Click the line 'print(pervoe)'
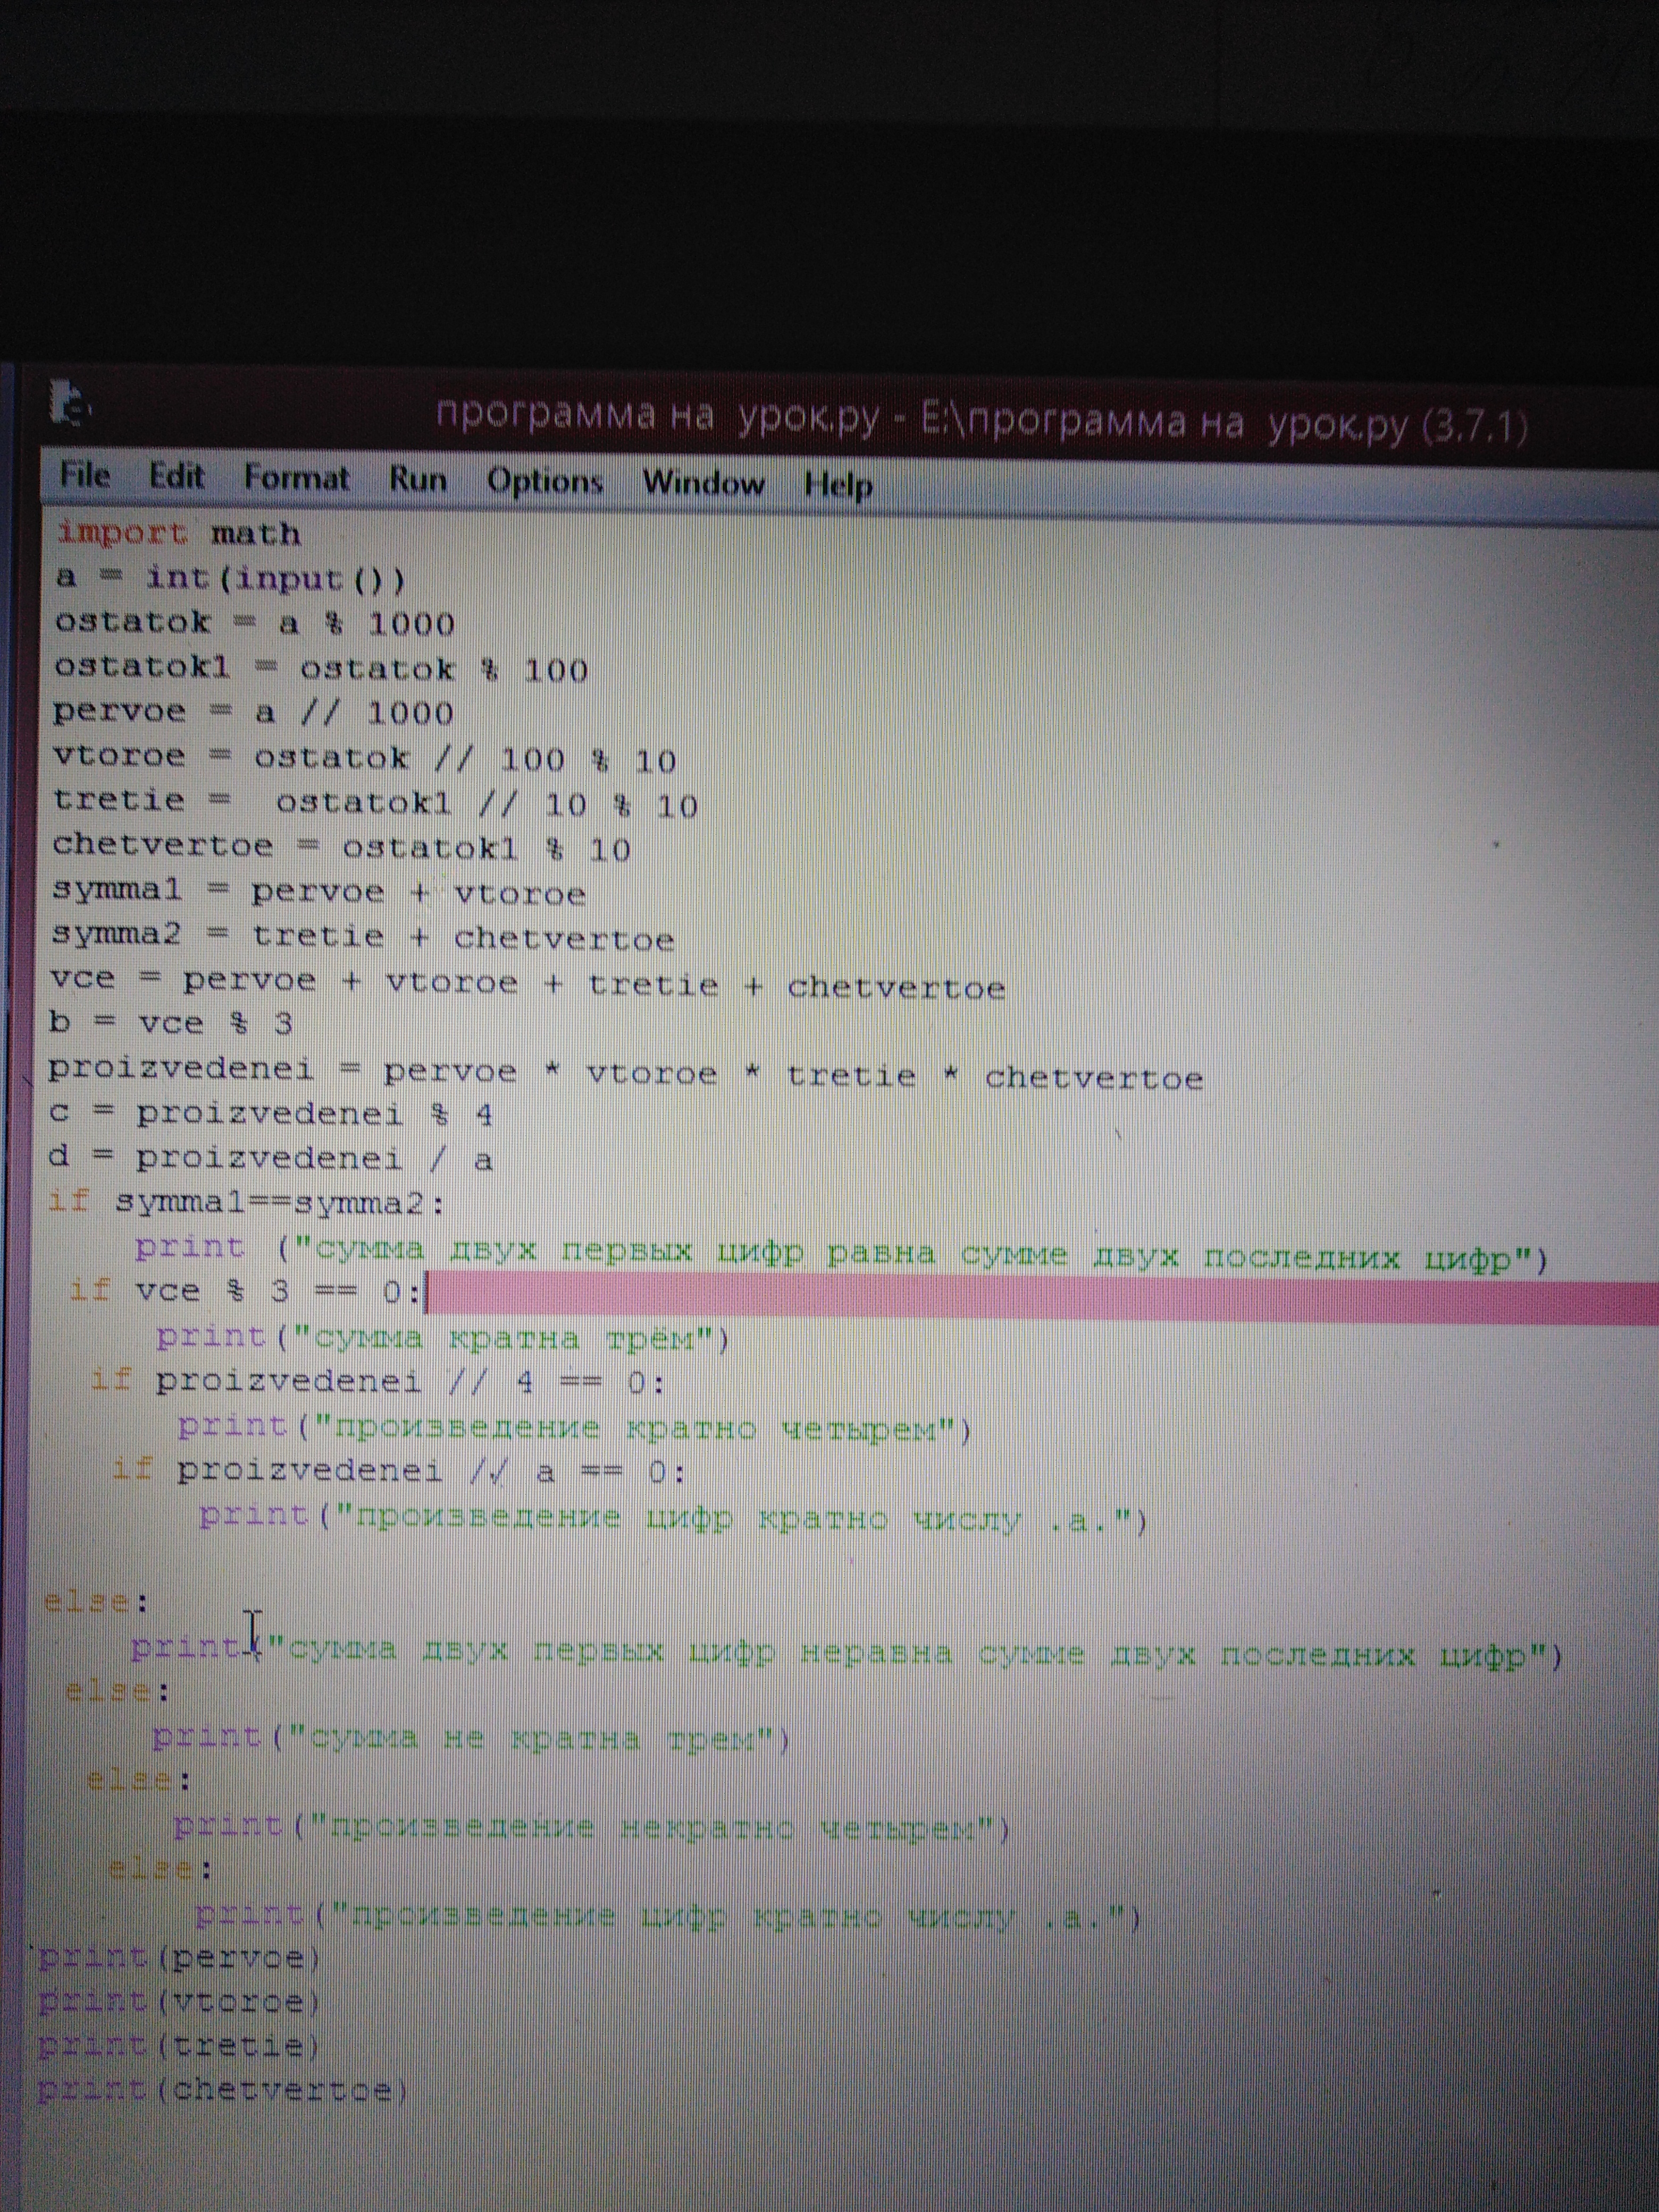 [x=179, y=1957]
